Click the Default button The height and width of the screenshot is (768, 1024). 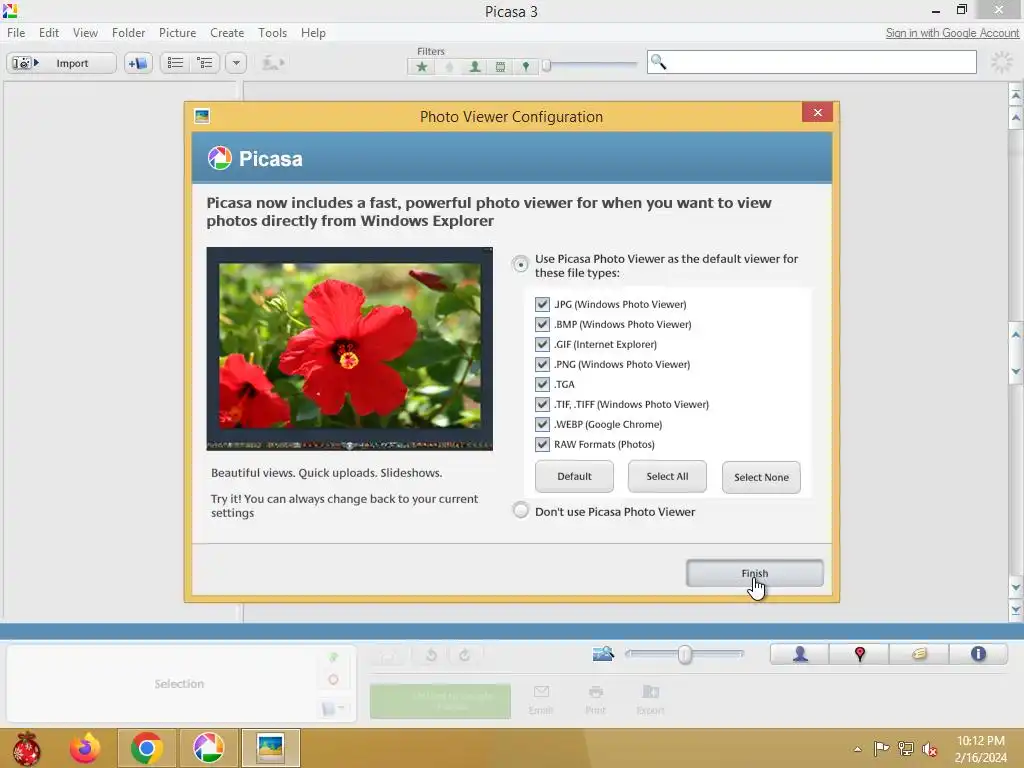574,477
